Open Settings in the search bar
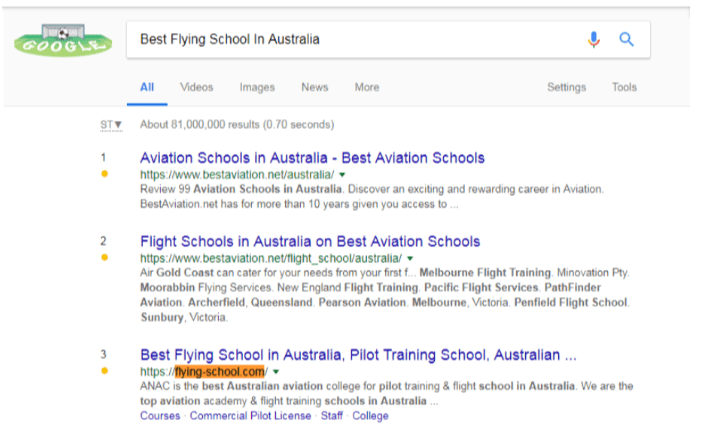This screenshot has height=445, width=710. pyautogui.click(x=566, y=87)
